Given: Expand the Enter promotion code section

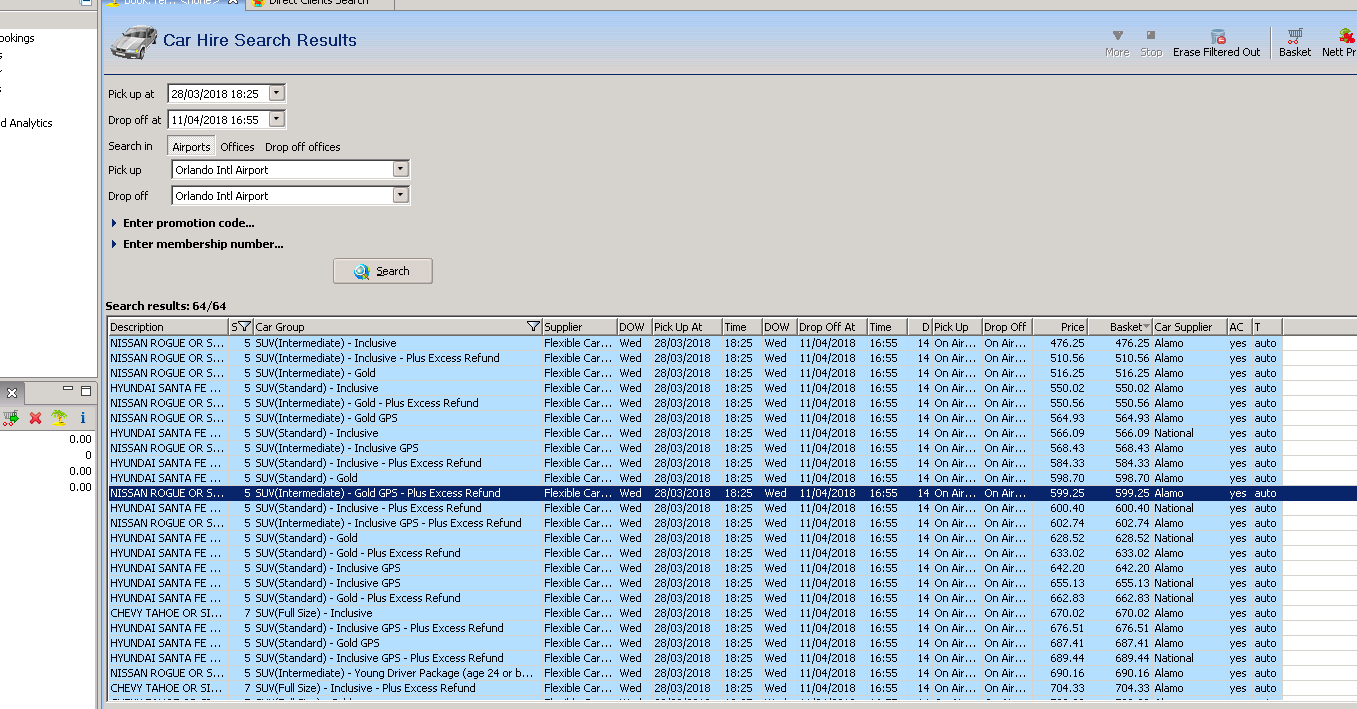Looking at the screenshot, I should (x=188, y=223).
